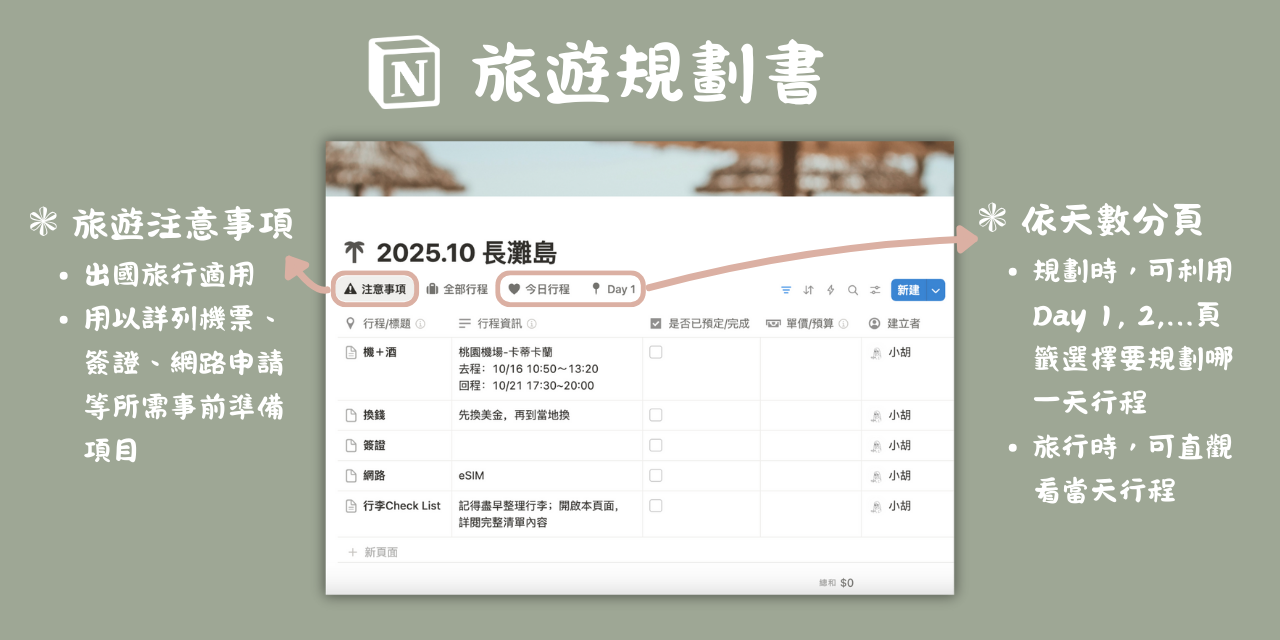Click the eSIM cell

(547, 476)
